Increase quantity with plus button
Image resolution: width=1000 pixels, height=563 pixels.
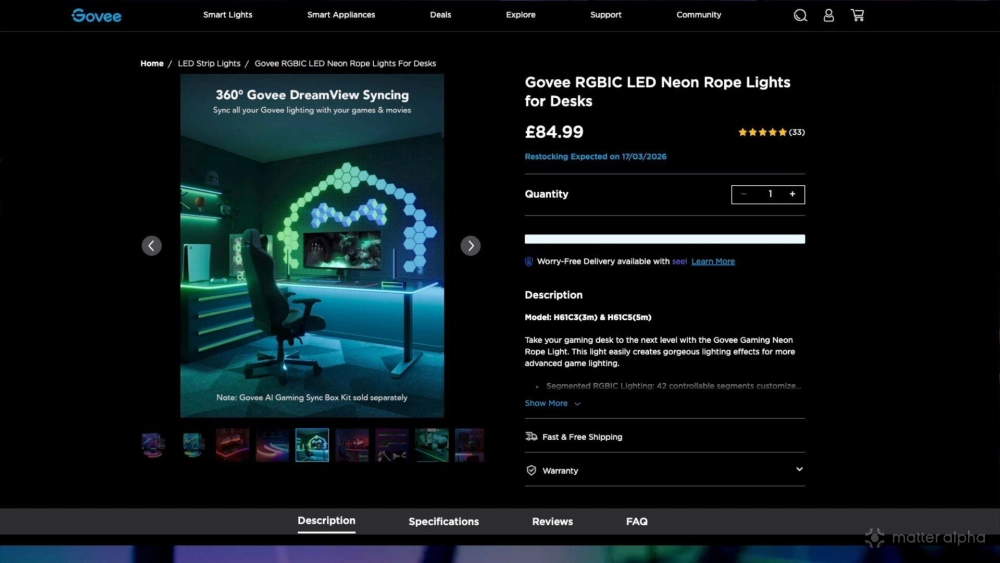point(792,194)
